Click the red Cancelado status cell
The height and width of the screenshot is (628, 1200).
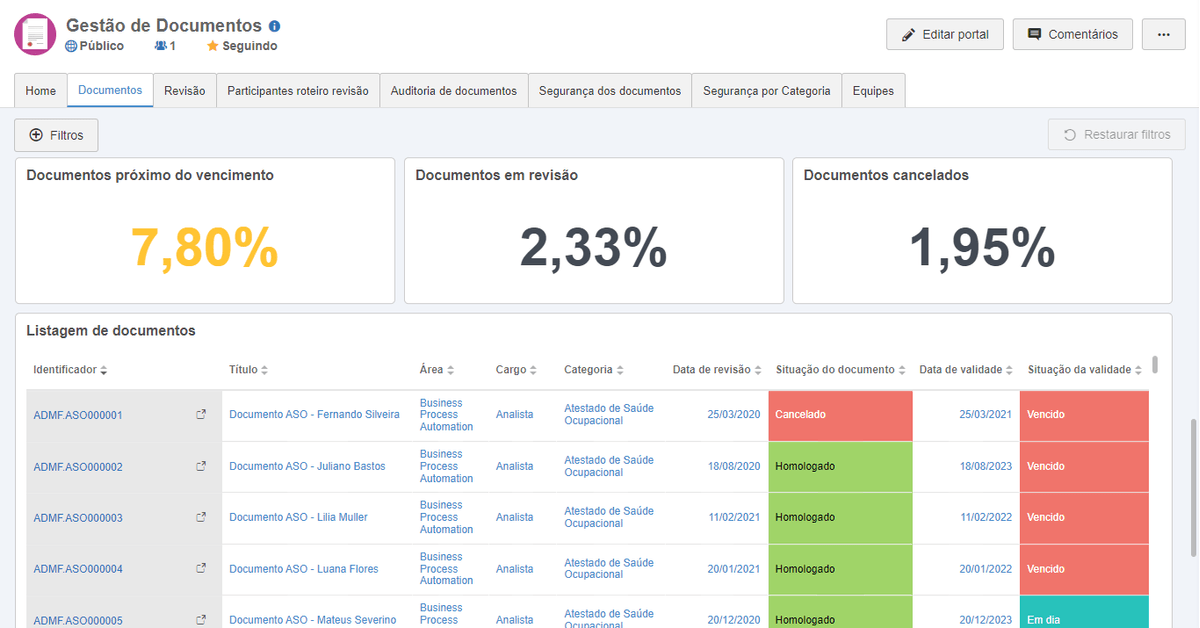coord(840,415)
